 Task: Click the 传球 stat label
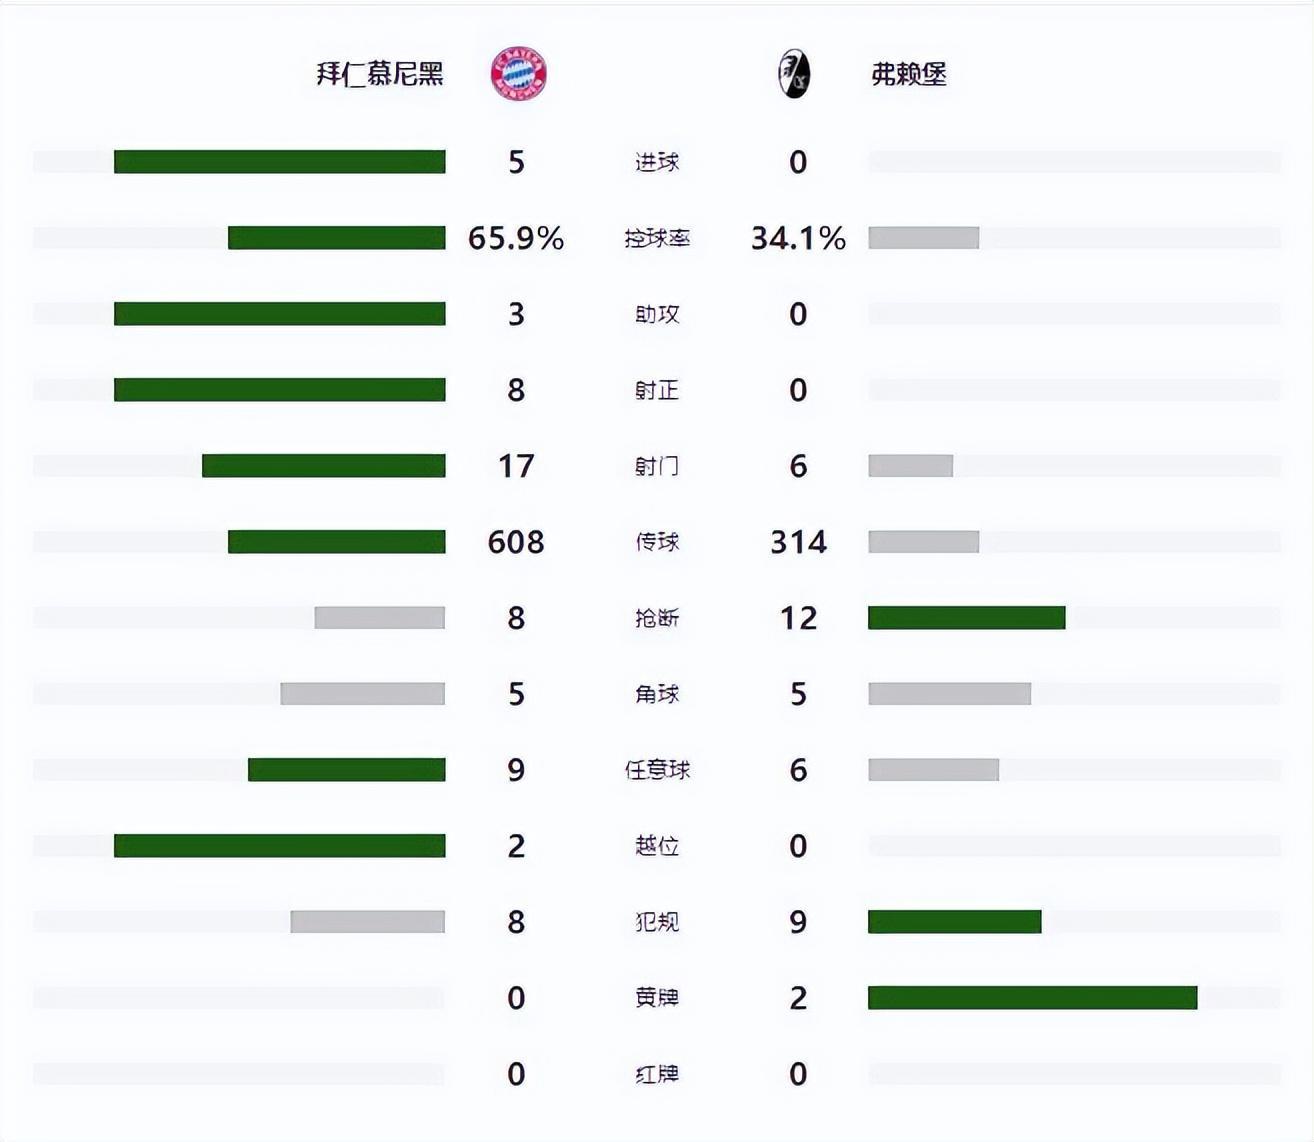(x=657, y=542)
